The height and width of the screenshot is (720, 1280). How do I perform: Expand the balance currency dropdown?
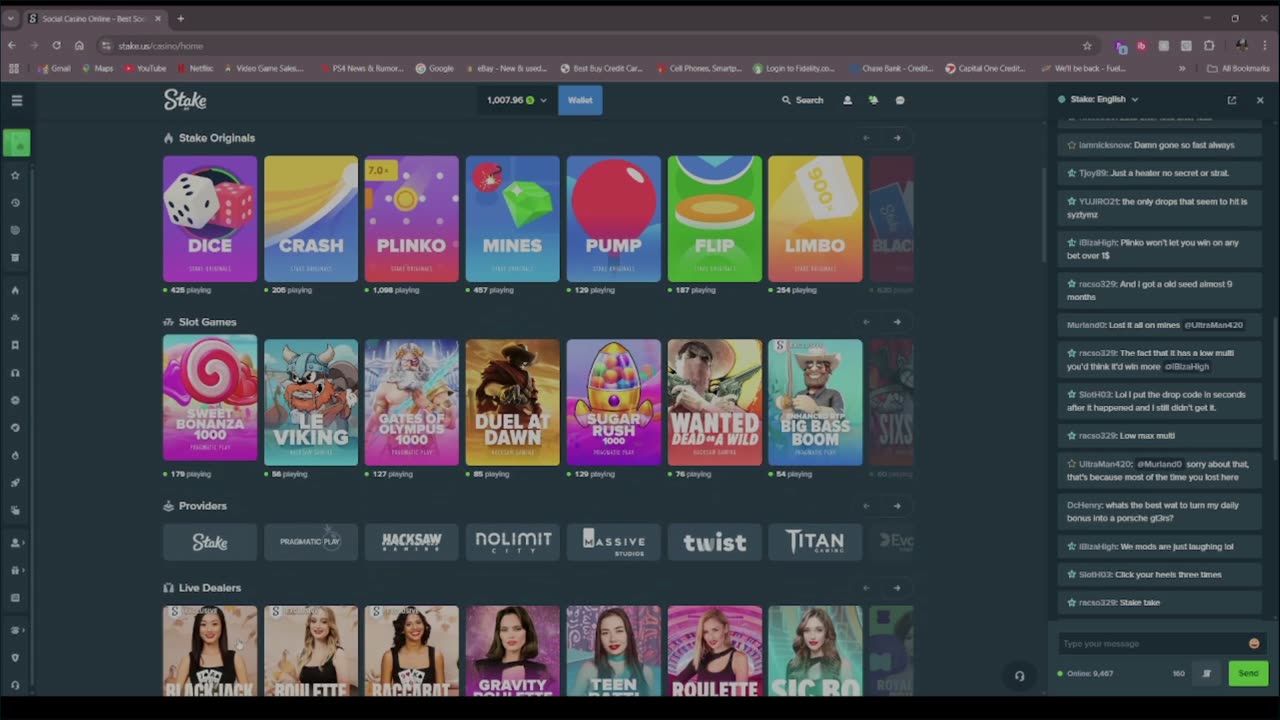(x=544, y=100)
